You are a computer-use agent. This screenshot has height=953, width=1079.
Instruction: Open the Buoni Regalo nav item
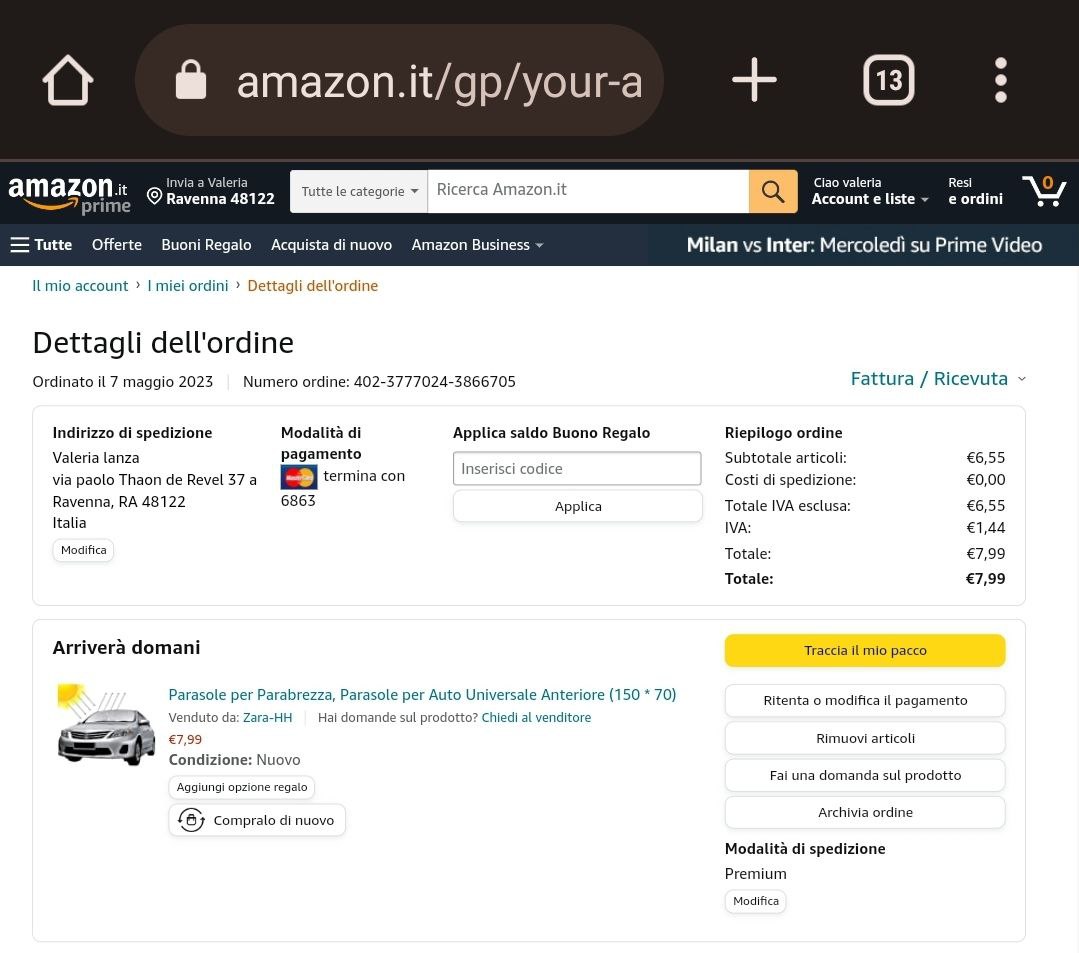[x=206, y=245]
